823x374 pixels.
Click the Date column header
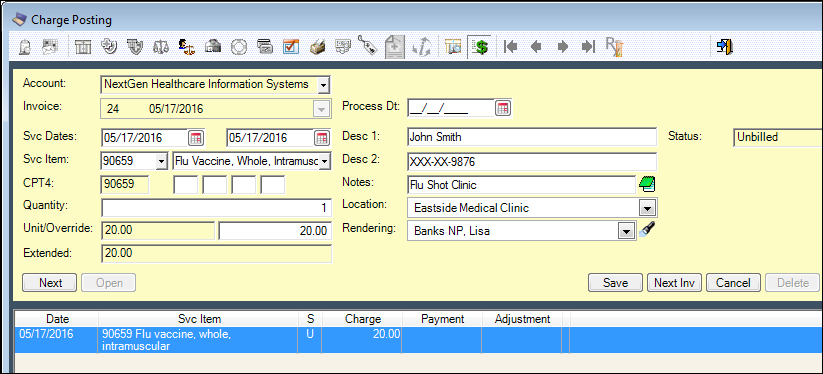[x=57, y=319]
